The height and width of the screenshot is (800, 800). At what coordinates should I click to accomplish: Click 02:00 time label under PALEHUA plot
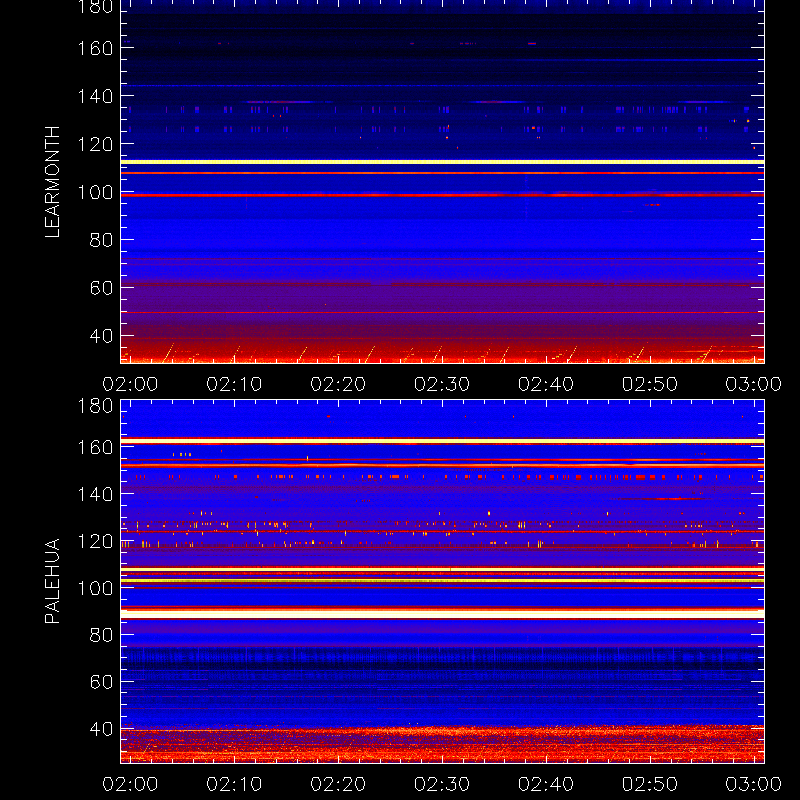(x=130, y=784)
